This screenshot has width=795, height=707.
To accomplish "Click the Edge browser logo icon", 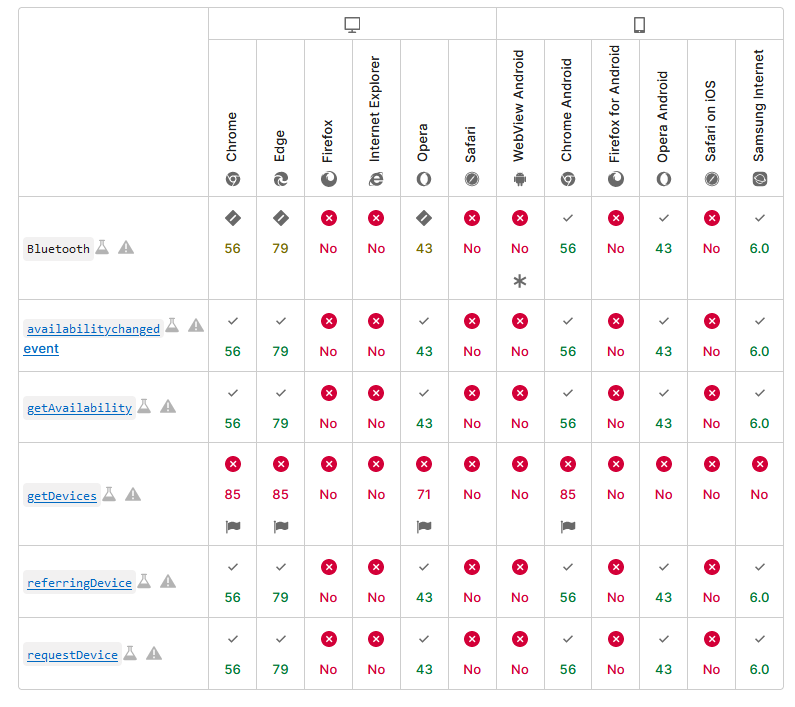I will pyautogui.click(x=280, y=179).
